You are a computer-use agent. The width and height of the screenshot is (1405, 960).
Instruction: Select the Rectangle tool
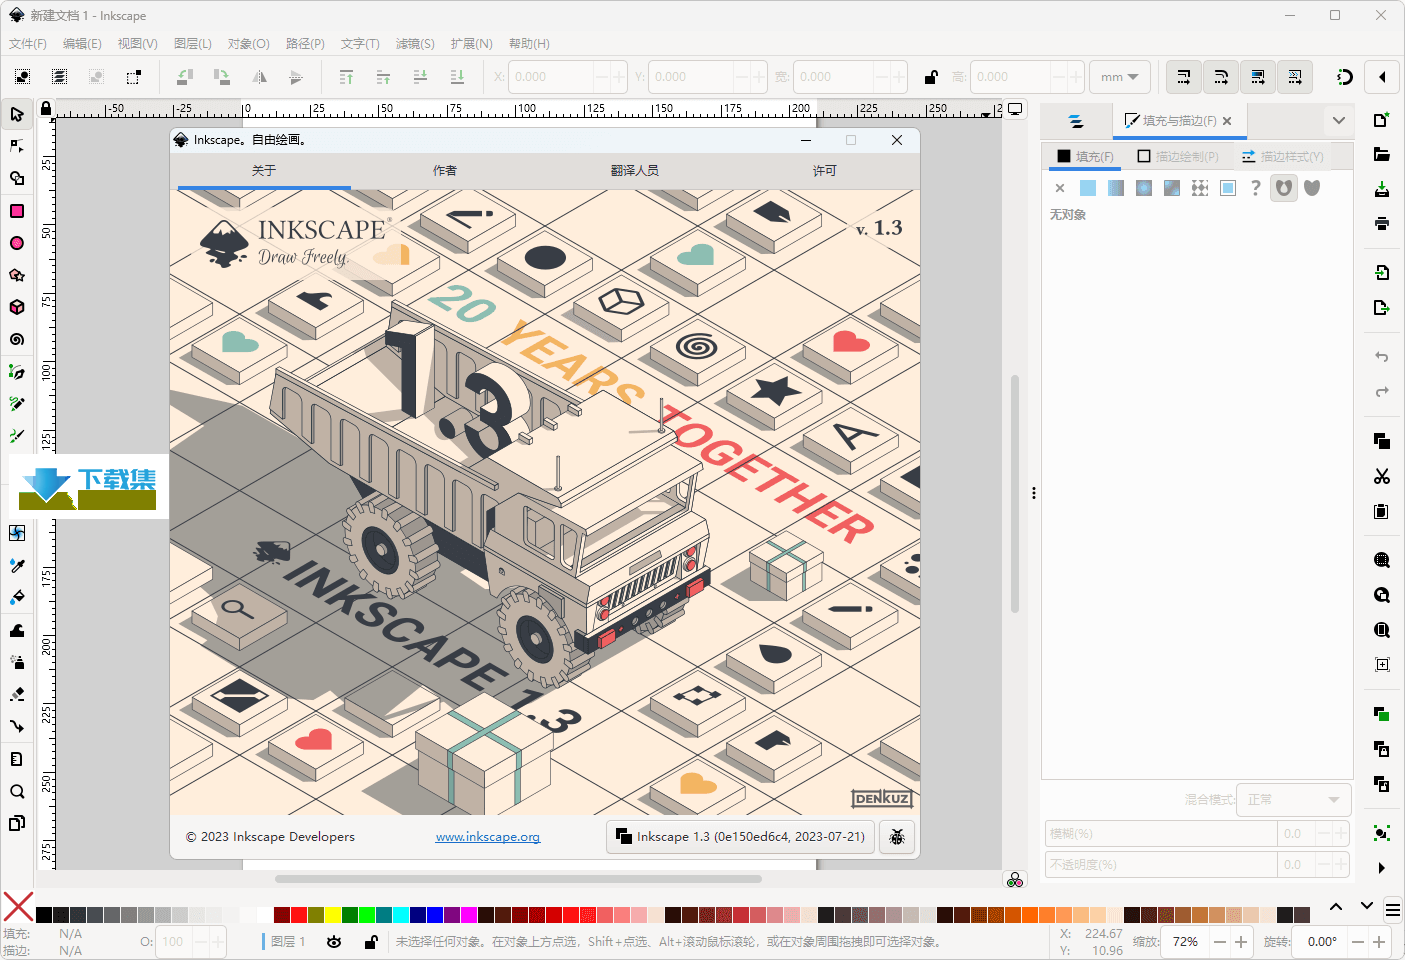[17, 211]
